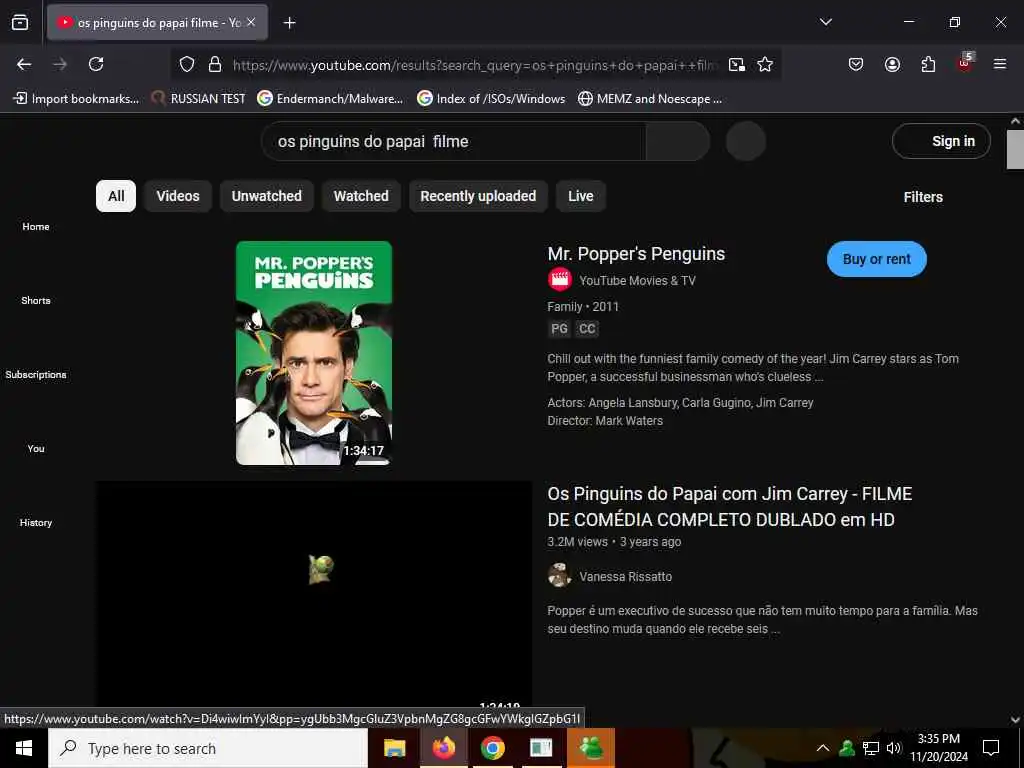Select the Recently uploaded chip
1024x768 pixels.
point(478,196)
